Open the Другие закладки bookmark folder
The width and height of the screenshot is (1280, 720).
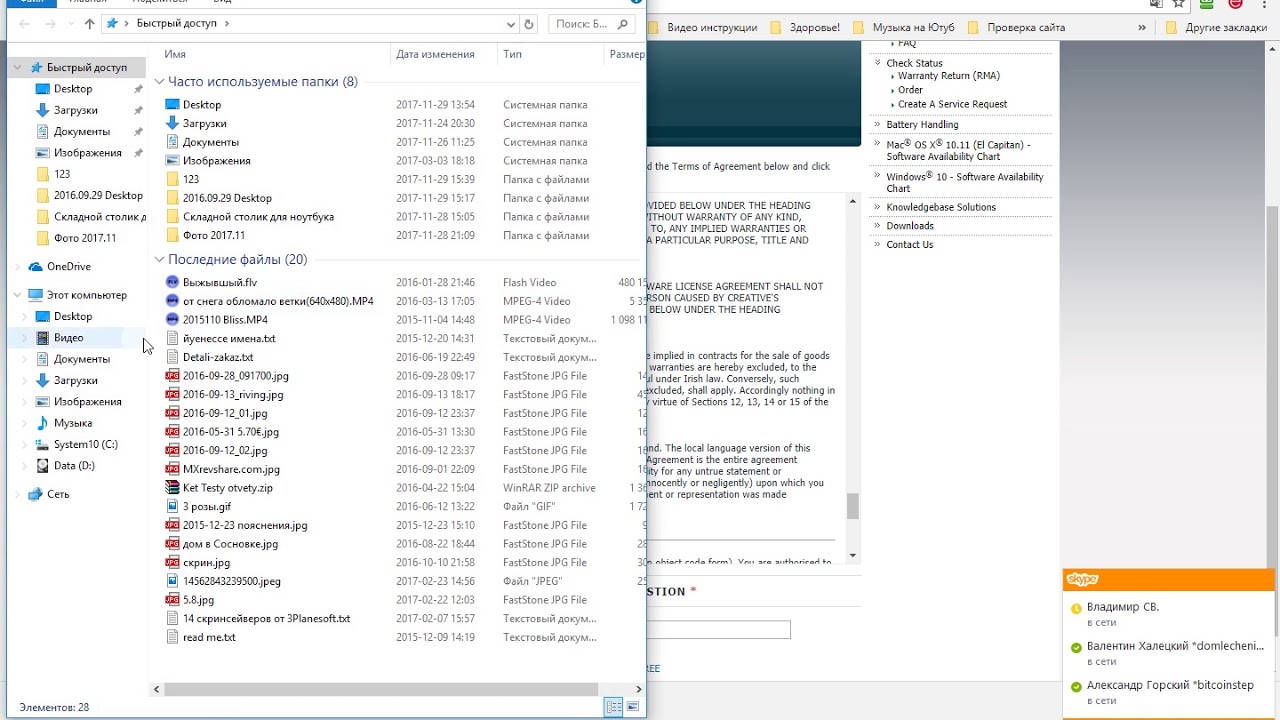click(1216, 28)
